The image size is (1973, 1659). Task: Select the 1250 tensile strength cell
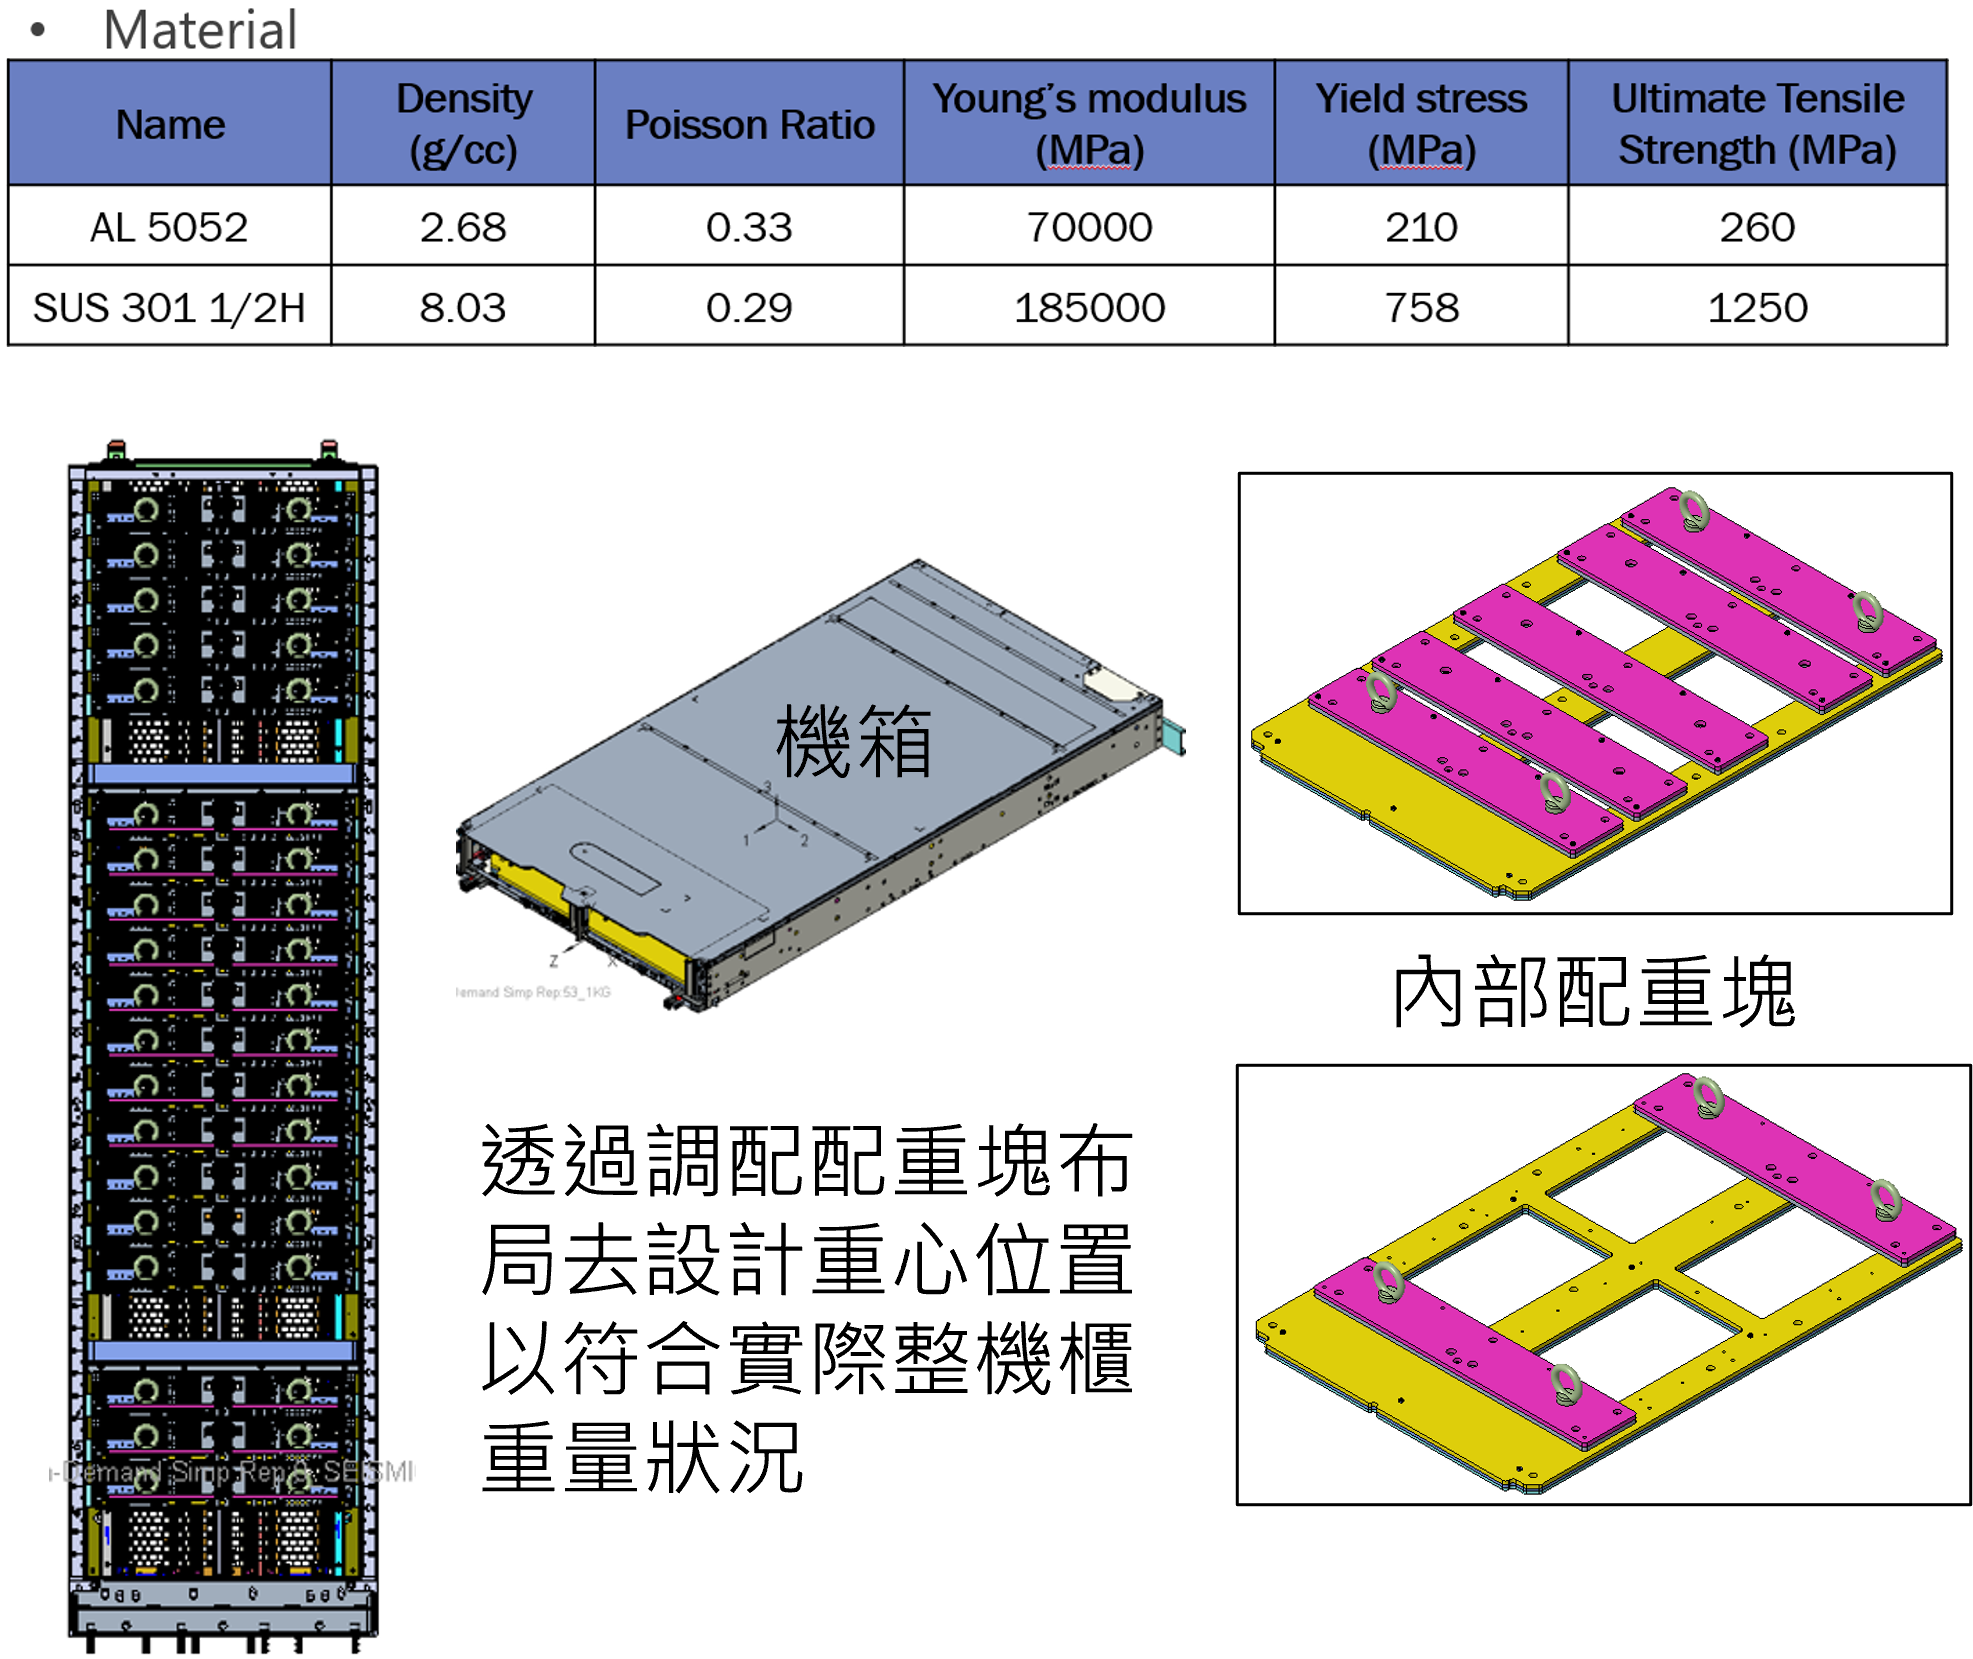(1757, 307)
